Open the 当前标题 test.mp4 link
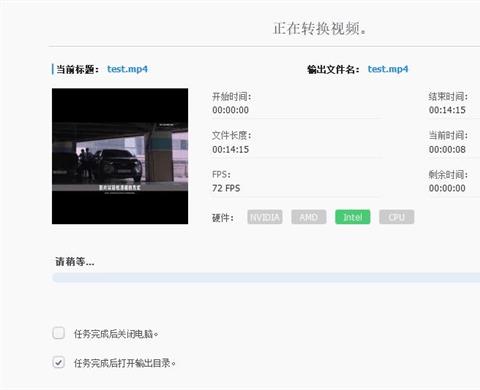This screenshot has width=480, height=390. point(127,69)
